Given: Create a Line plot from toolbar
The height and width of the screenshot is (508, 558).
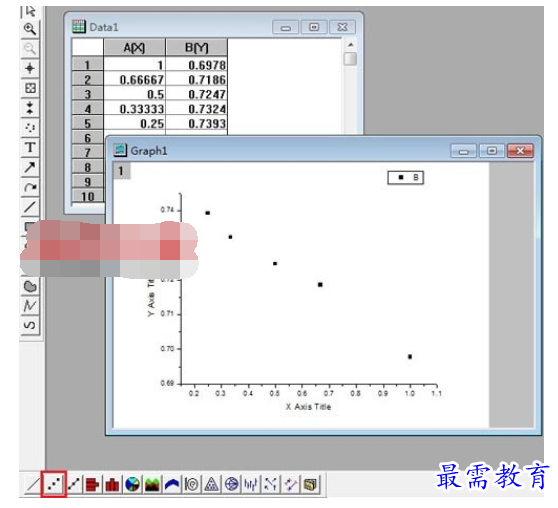Looking at the screenshot, I should pyautogui.click(x=33, y=485).
